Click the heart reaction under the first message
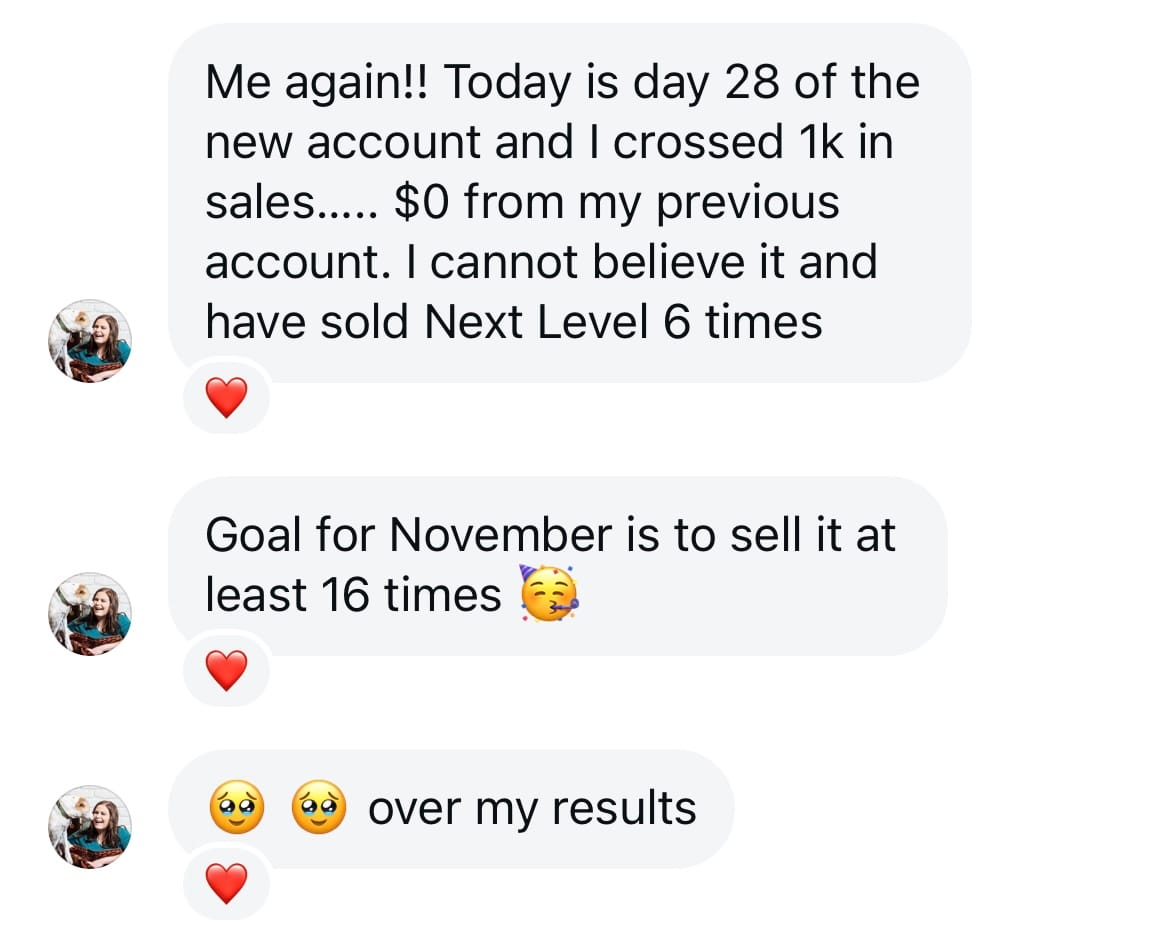 click(227, 399)
